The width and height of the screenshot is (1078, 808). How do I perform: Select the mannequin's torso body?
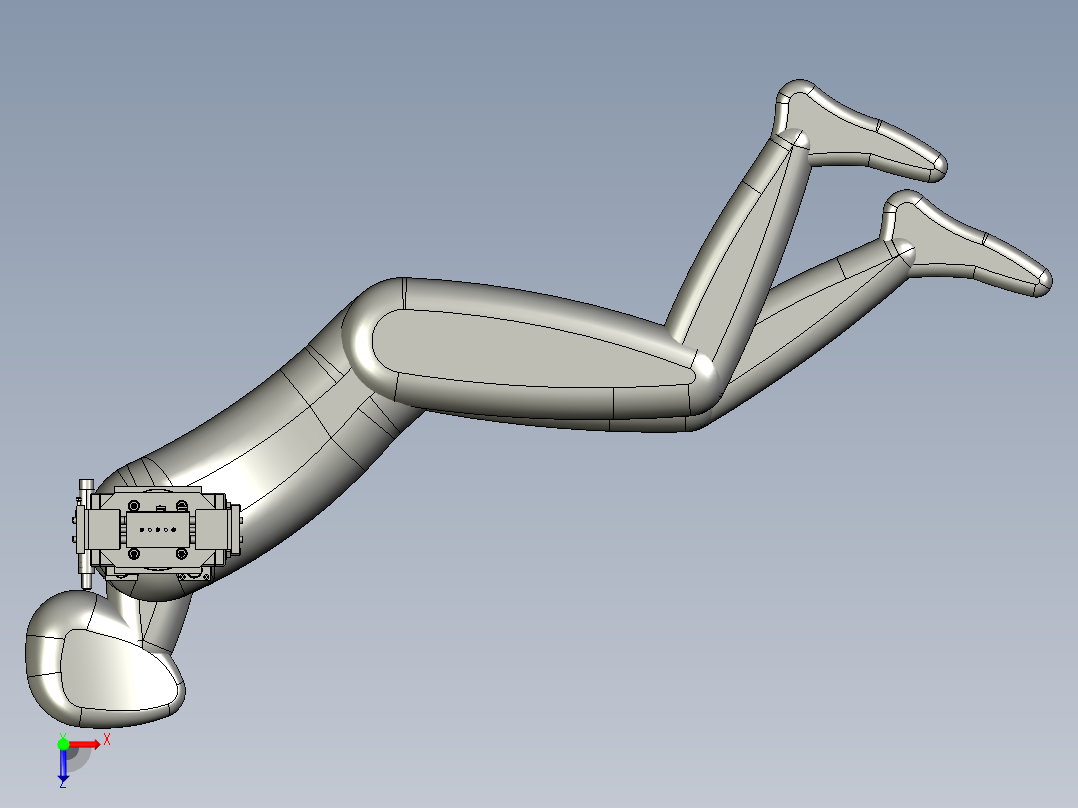(x=275, y=440)
